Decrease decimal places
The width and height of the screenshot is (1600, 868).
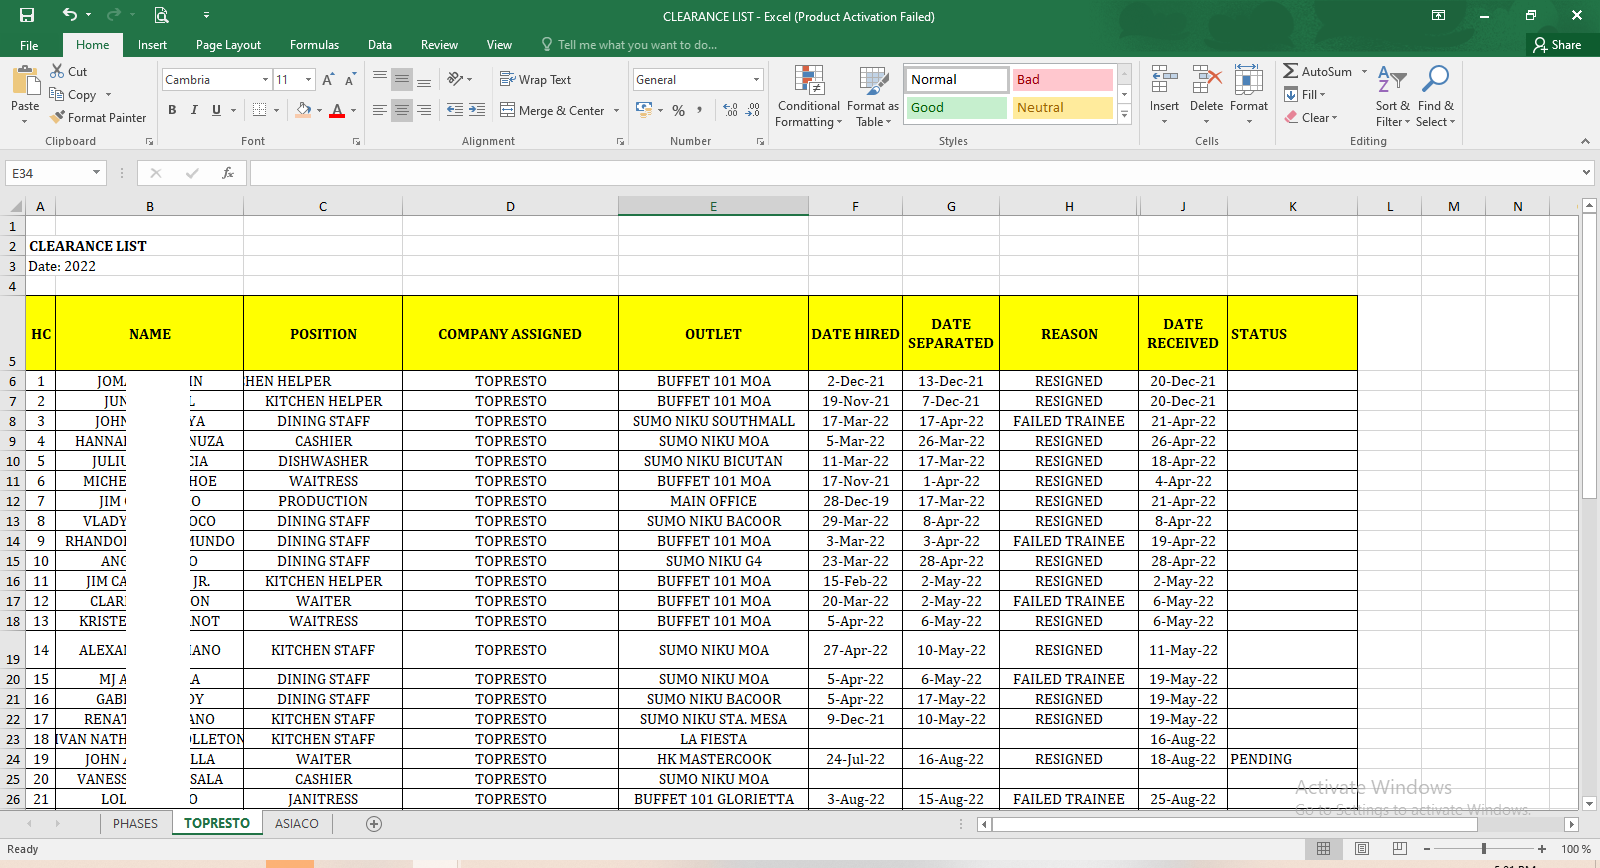[x=753, y=110]
